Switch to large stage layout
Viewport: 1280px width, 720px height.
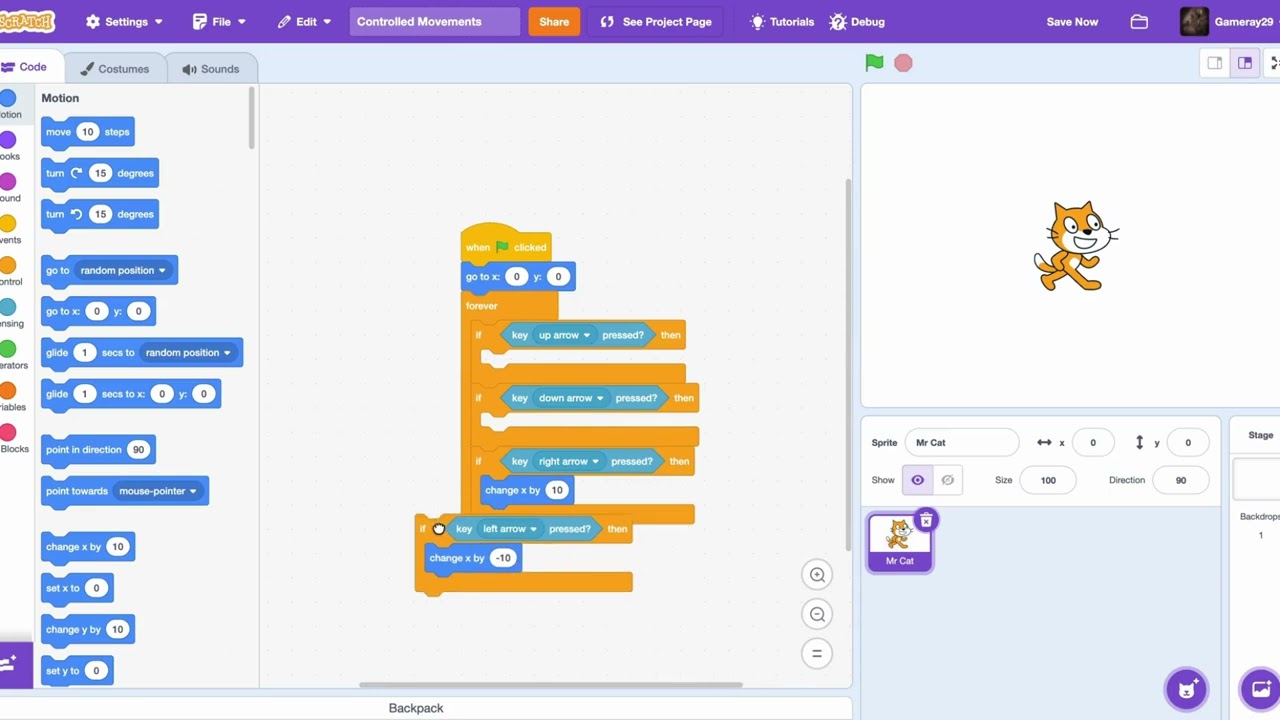pos(1245,63)
